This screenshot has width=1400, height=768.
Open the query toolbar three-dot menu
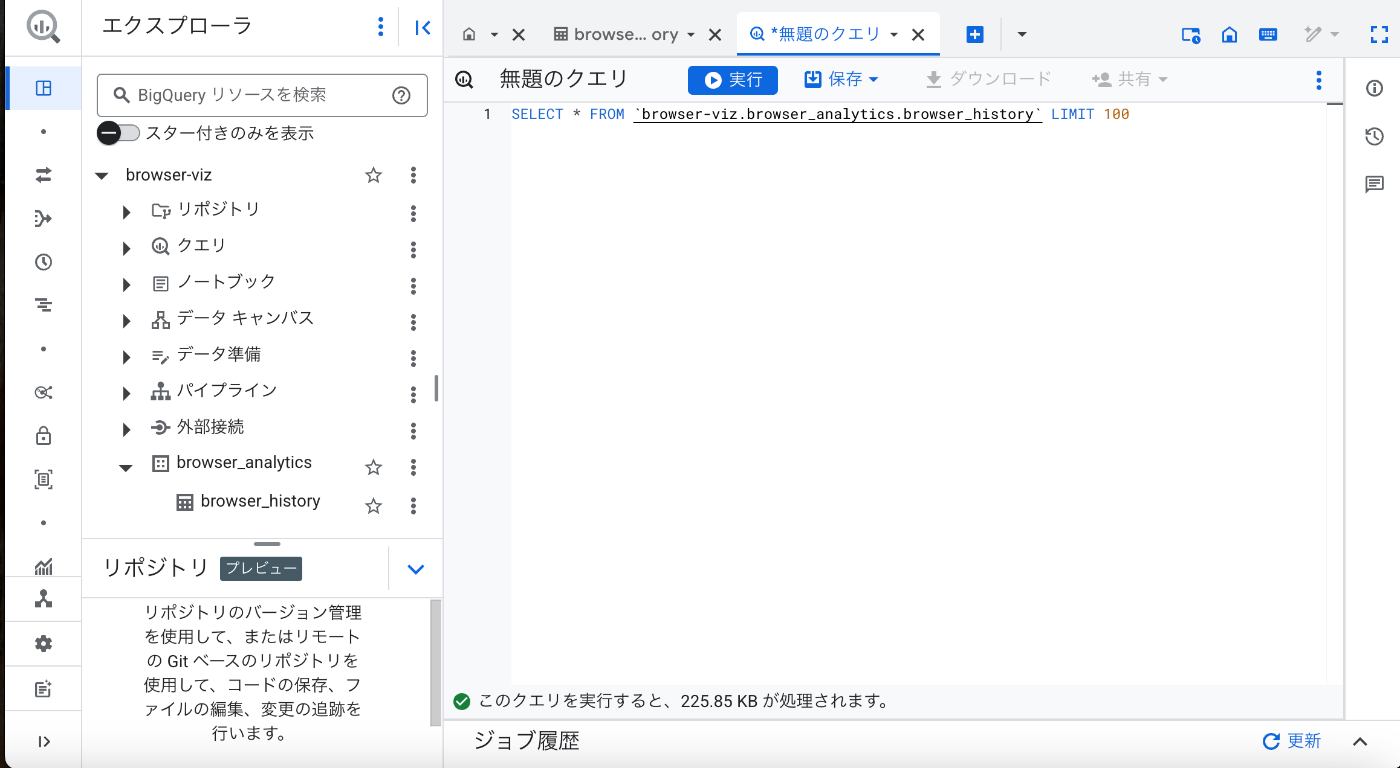pos(1319,80)
